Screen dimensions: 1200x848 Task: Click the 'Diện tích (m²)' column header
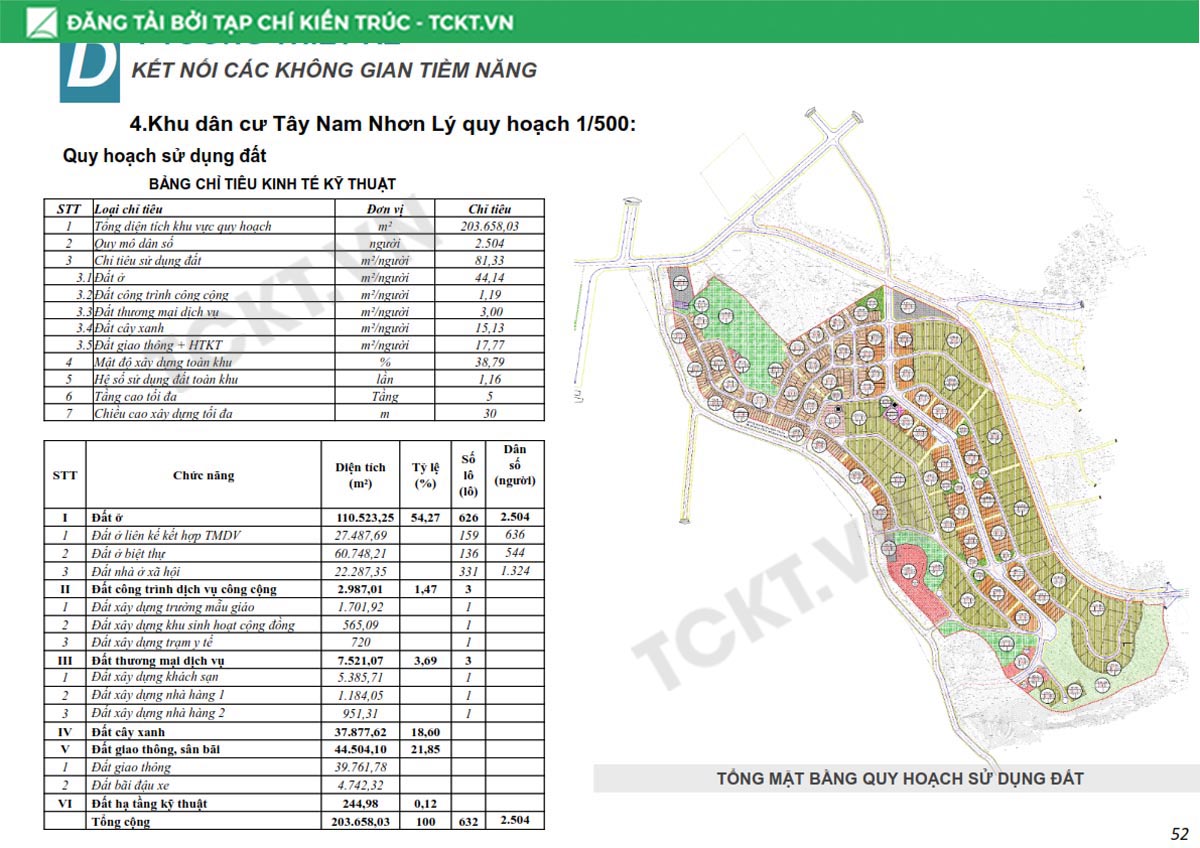pos(361,475)
